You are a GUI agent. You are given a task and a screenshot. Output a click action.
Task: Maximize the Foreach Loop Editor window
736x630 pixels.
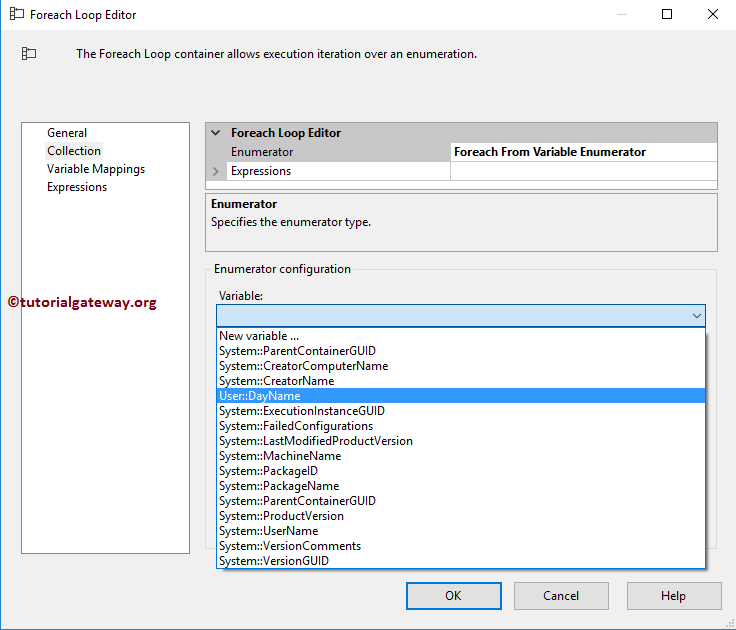pos(667,14)
